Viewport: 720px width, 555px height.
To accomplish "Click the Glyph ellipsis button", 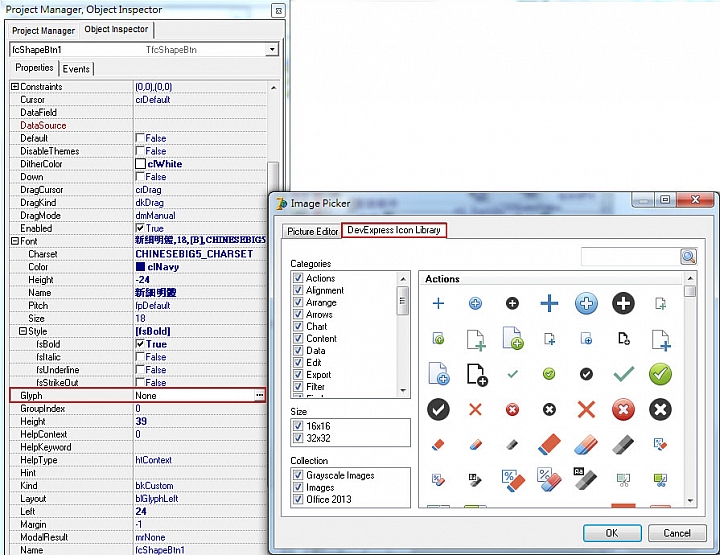I will (x=259, y=395).
